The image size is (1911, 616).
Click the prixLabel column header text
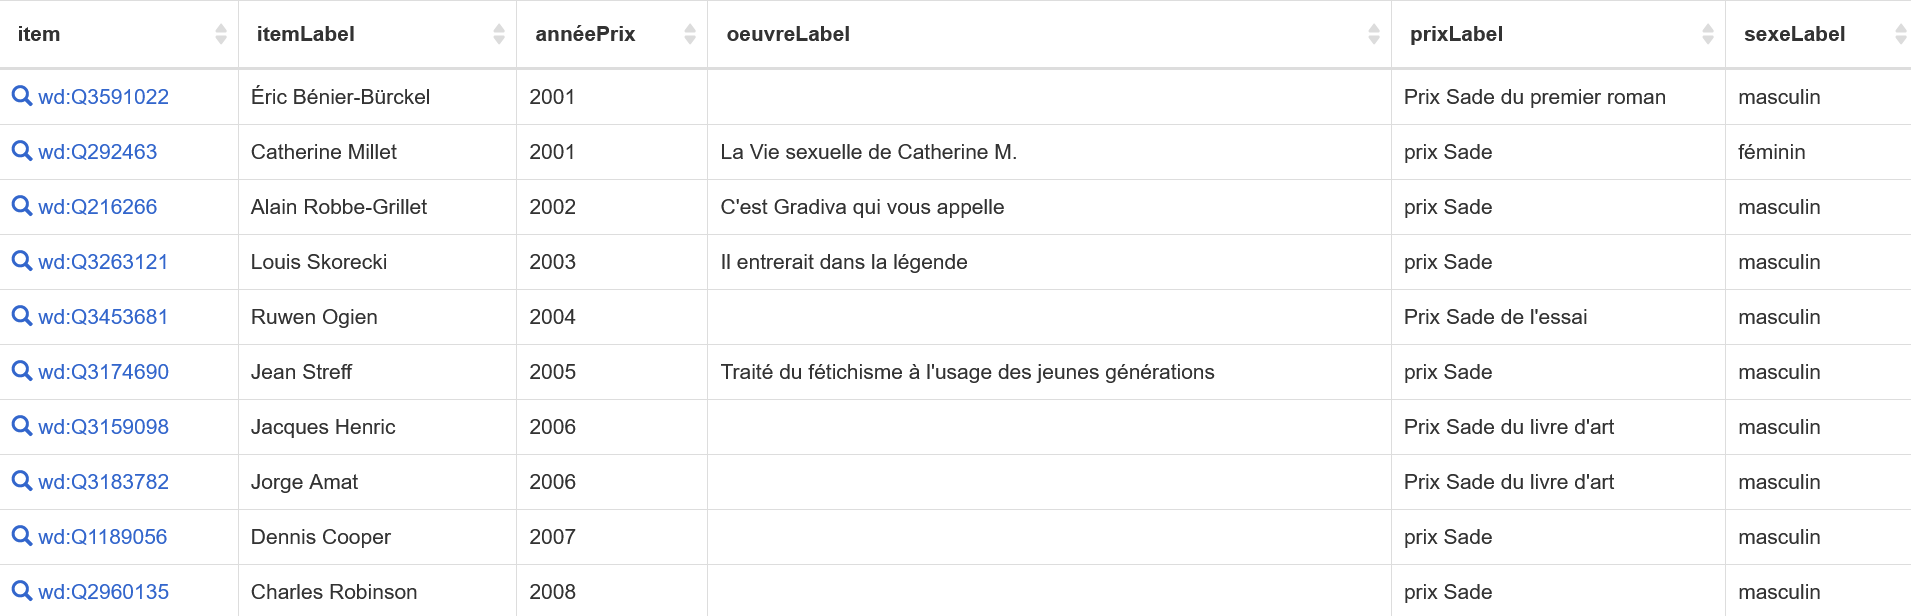pyautogui.click(x=1456, y=34)
